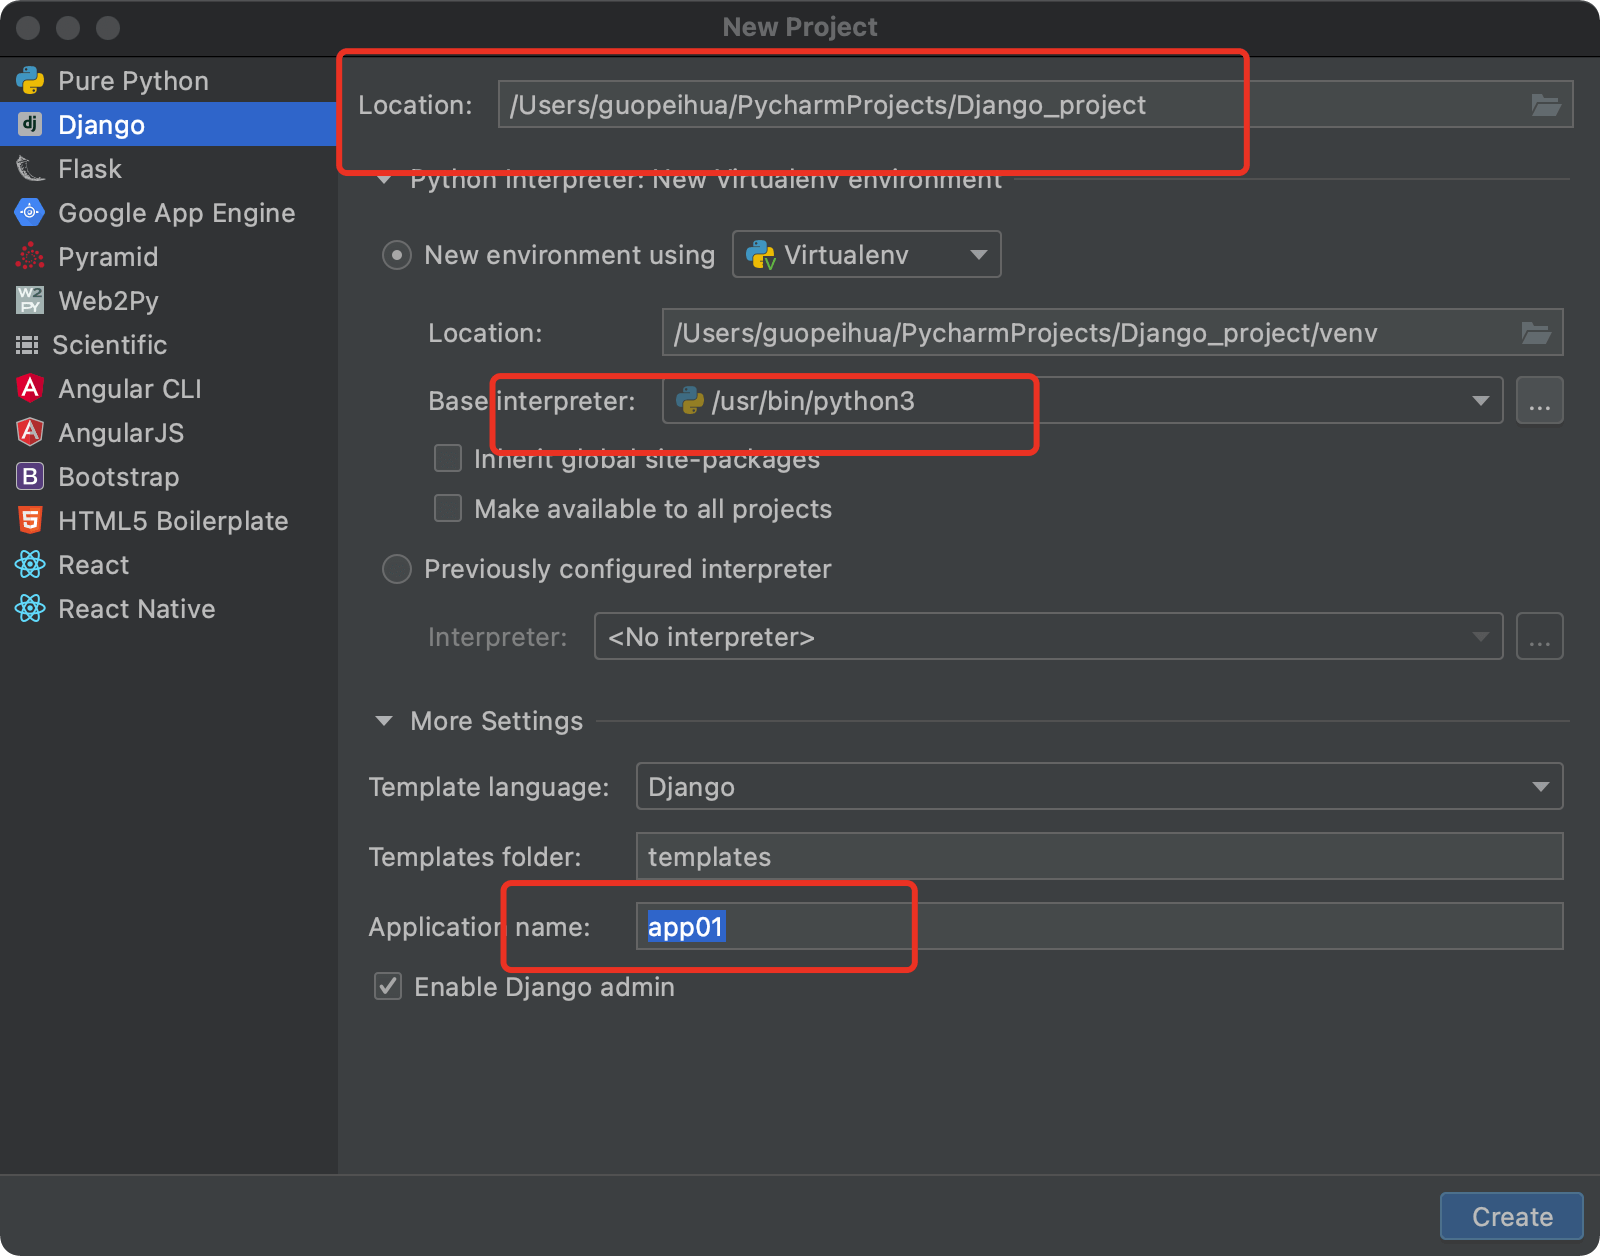Browse project location folder icon
1600x1256 pixels.
pyautogui.click(x=1545, y=105)
